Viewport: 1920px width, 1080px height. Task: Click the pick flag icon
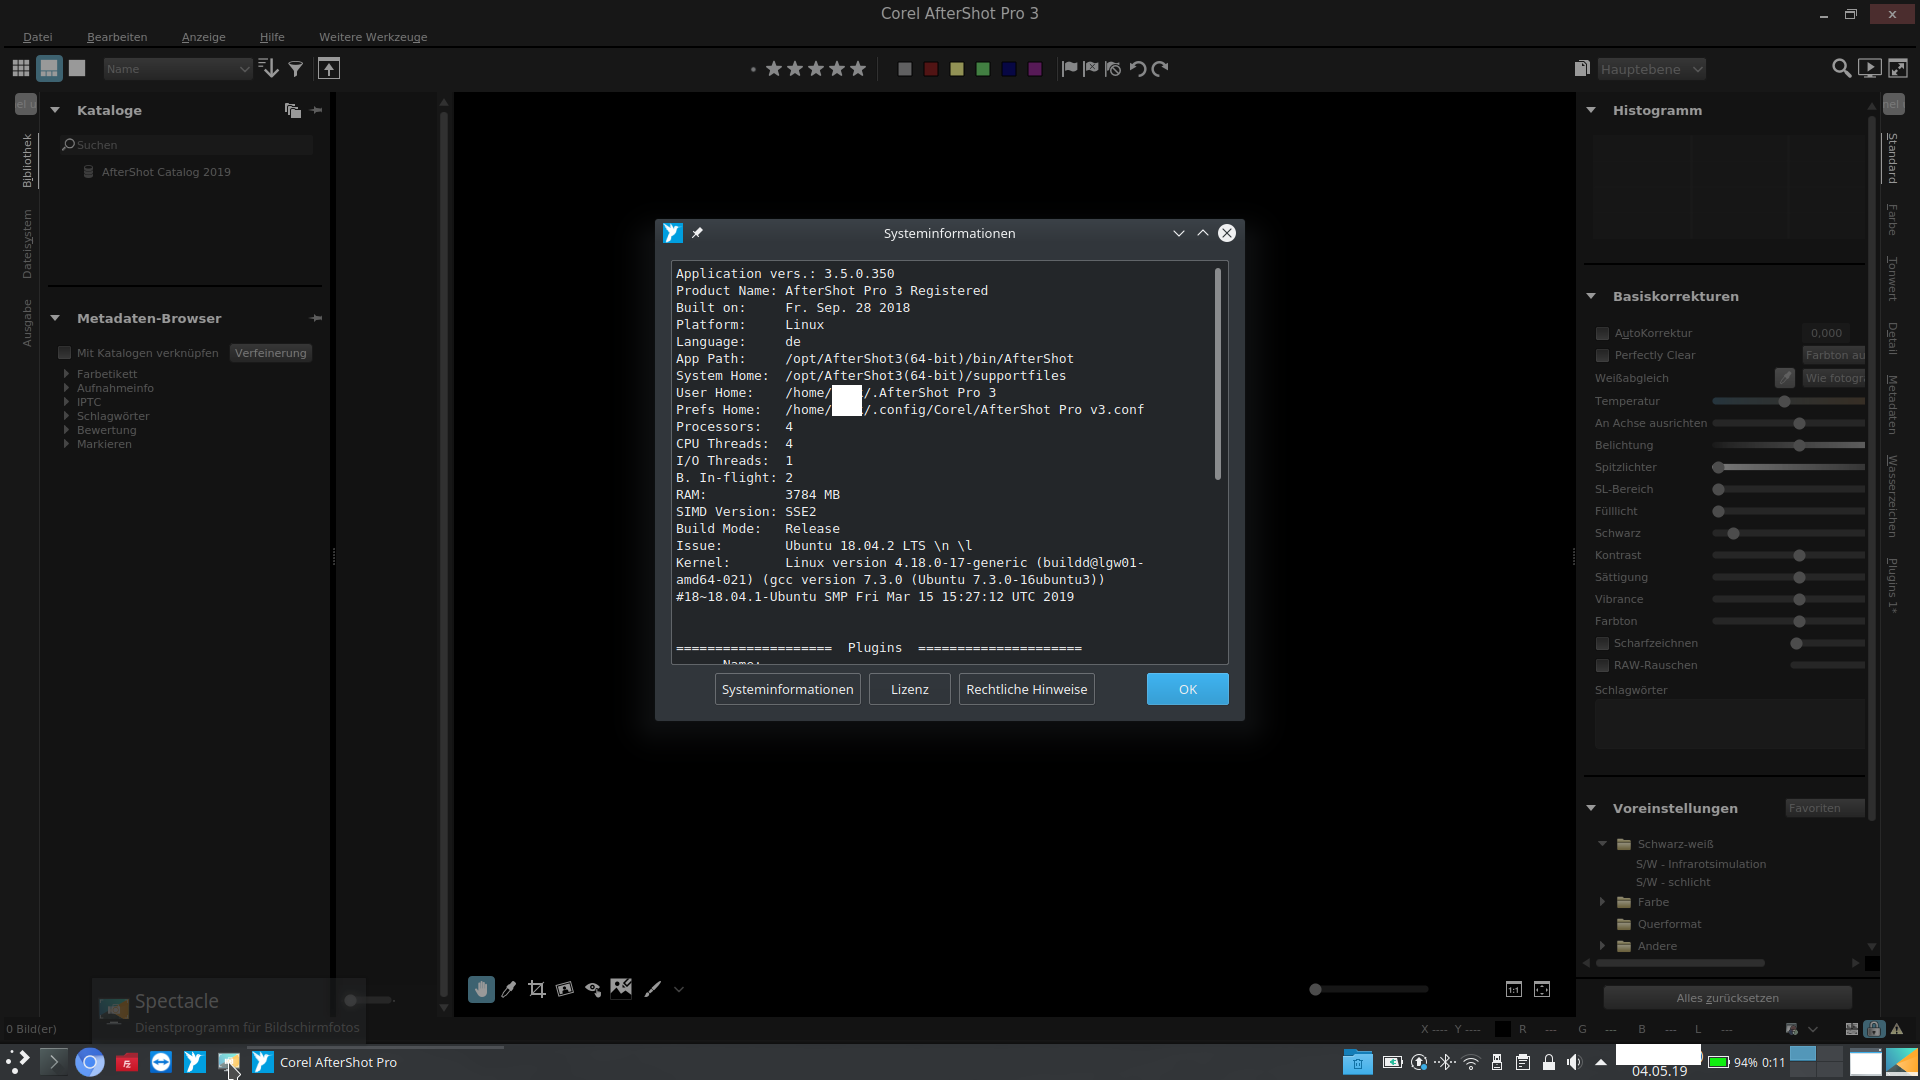click(1070, 69)
